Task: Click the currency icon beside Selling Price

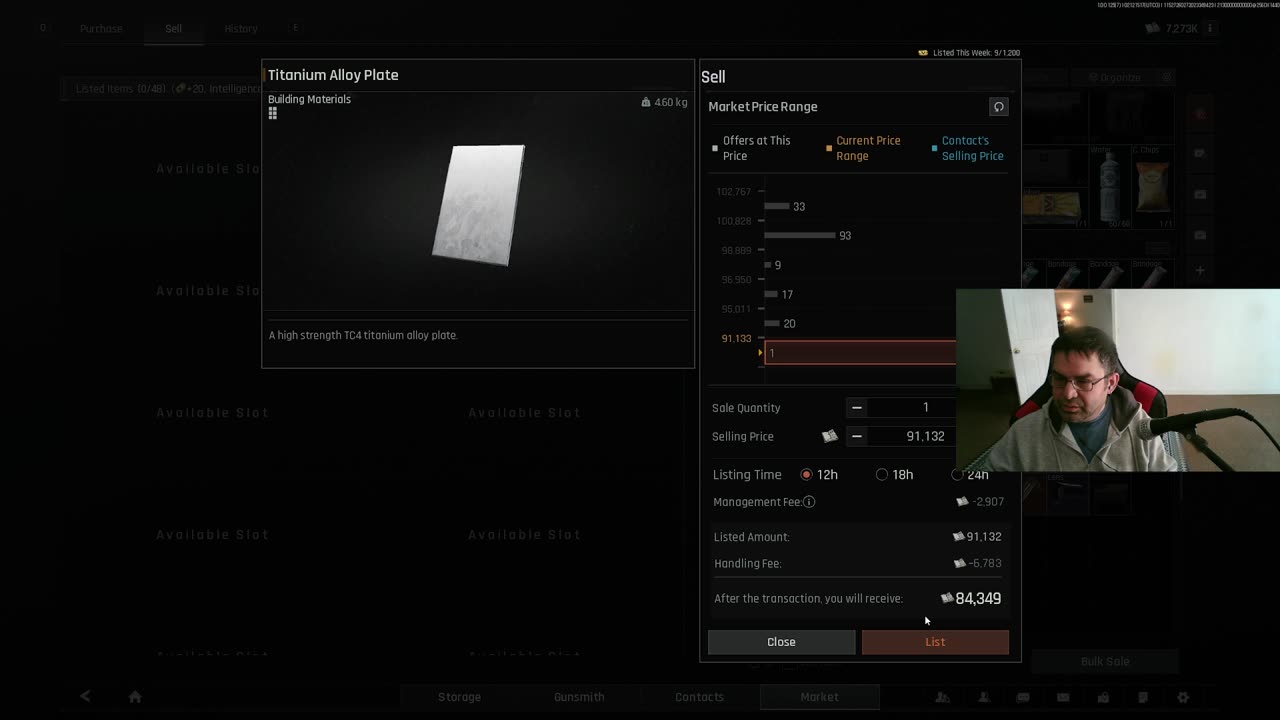Action: point(829,436)
